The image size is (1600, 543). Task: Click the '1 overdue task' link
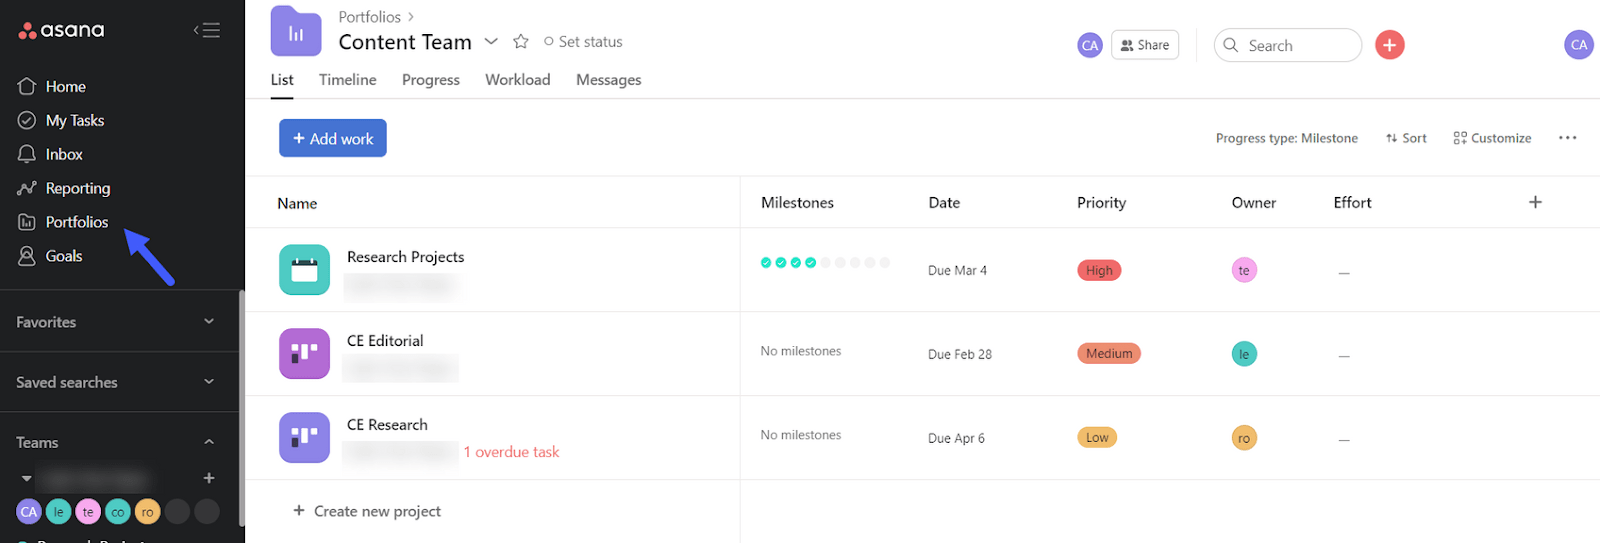[x=511, y=452]
